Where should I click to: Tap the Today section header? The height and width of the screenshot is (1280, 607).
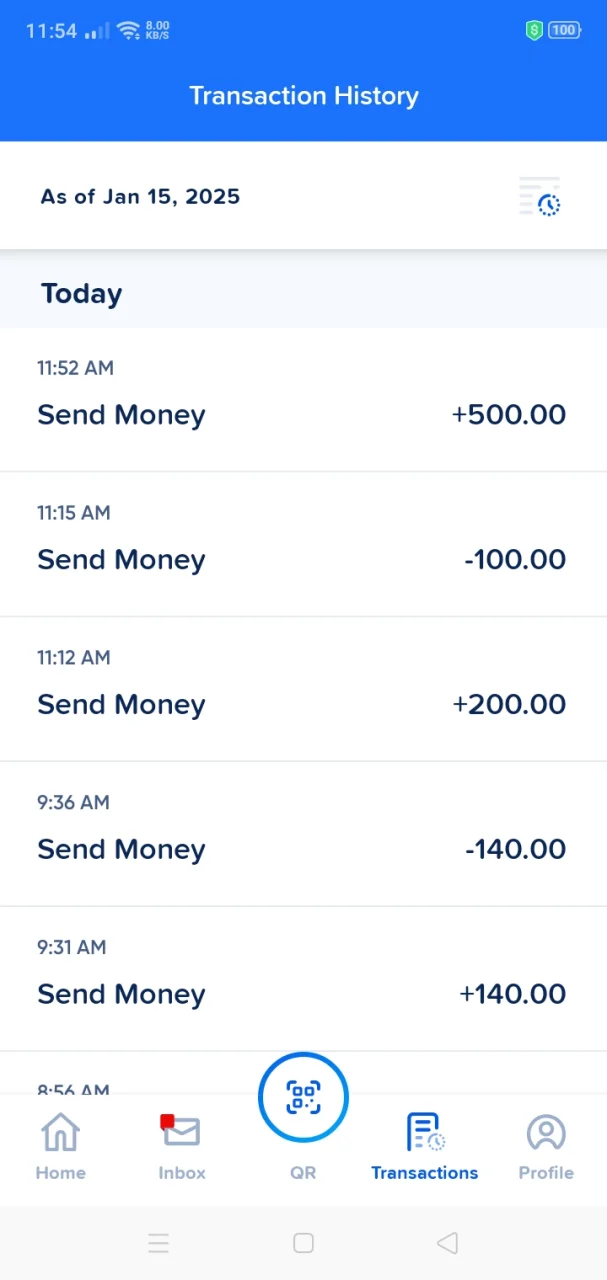(x=82, y=293)
